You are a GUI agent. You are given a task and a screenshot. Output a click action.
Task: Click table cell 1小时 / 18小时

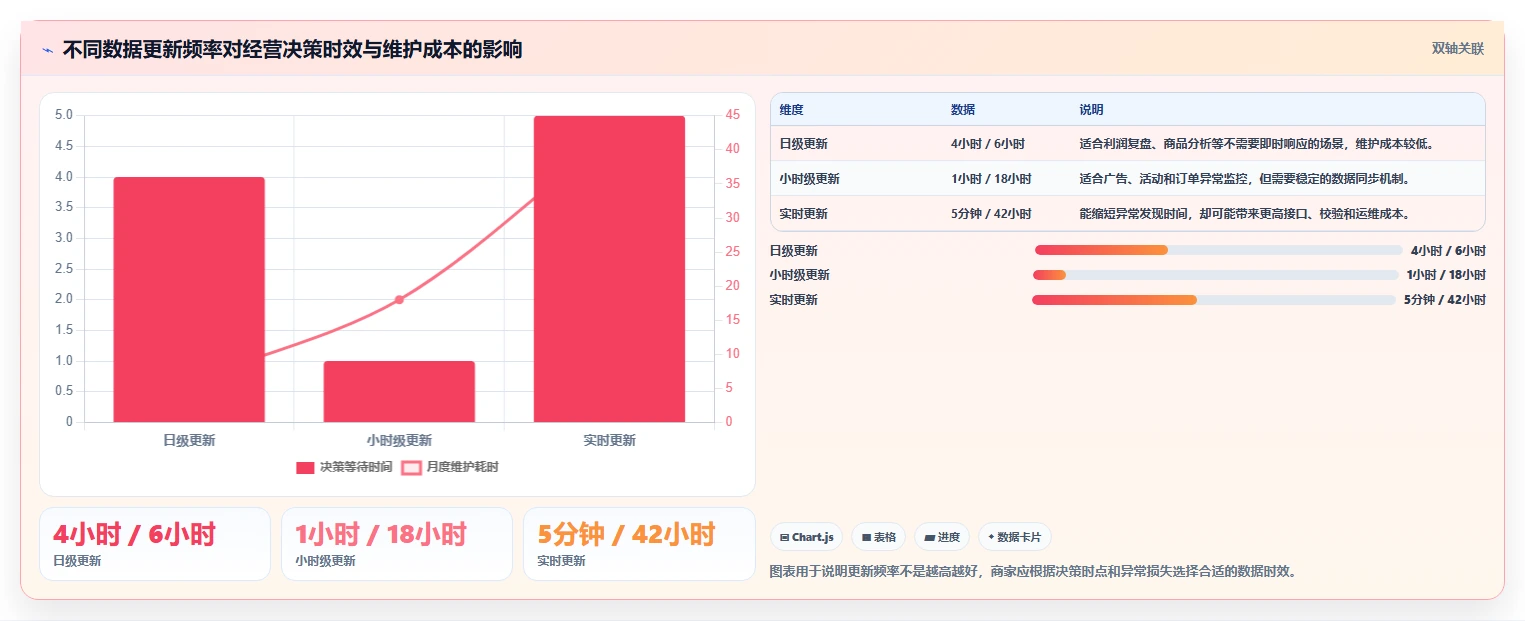point(990,179)
